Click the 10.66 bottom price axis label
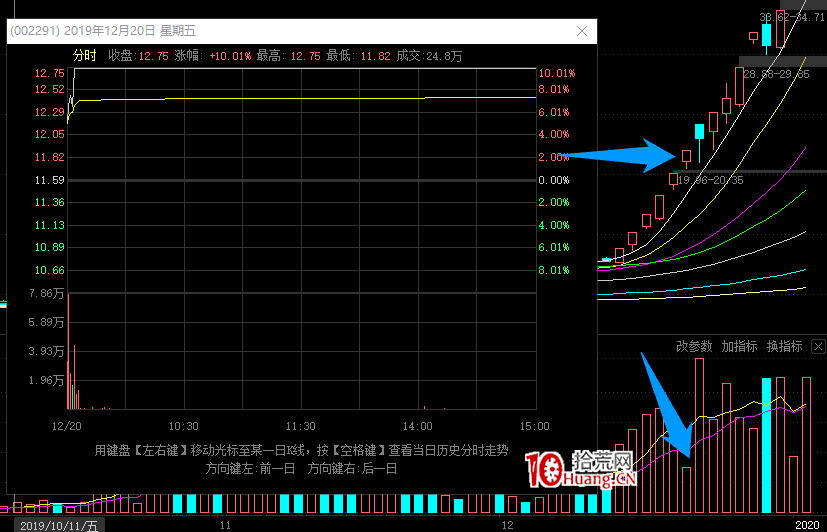 pos(50,270)
